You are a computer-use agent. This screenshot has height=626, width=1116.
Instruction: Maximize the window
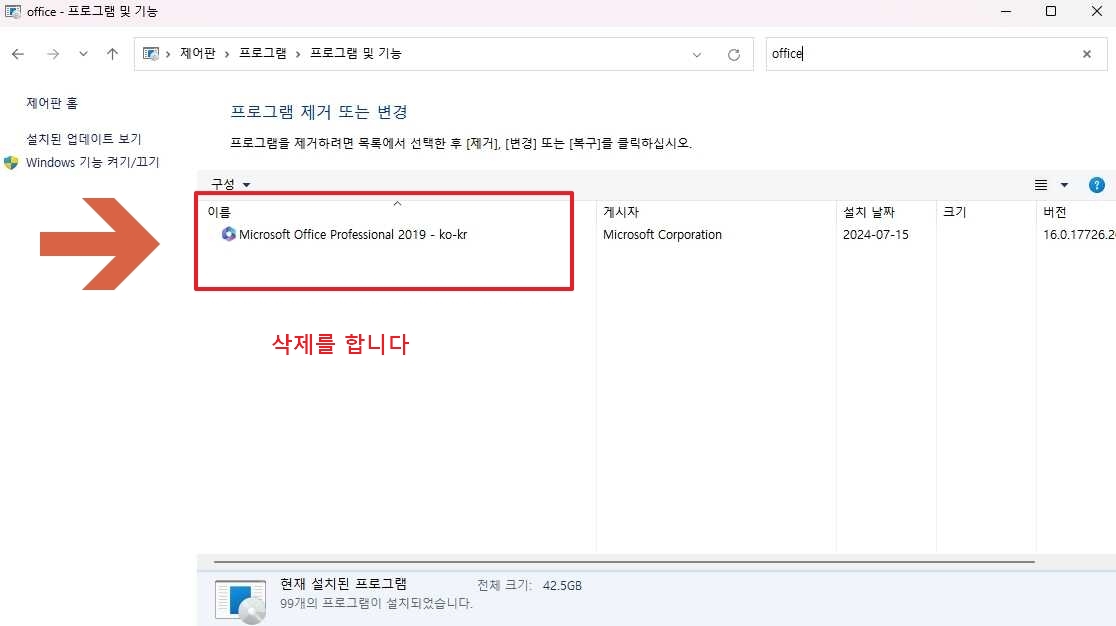click(x=1051, y=11)
